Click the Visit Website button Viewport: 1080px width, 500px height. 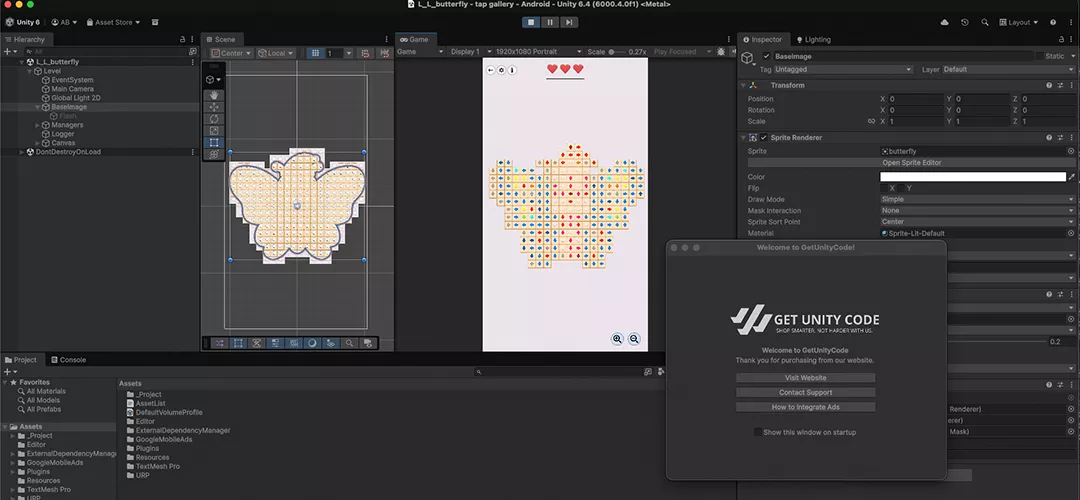click(805, 378)
